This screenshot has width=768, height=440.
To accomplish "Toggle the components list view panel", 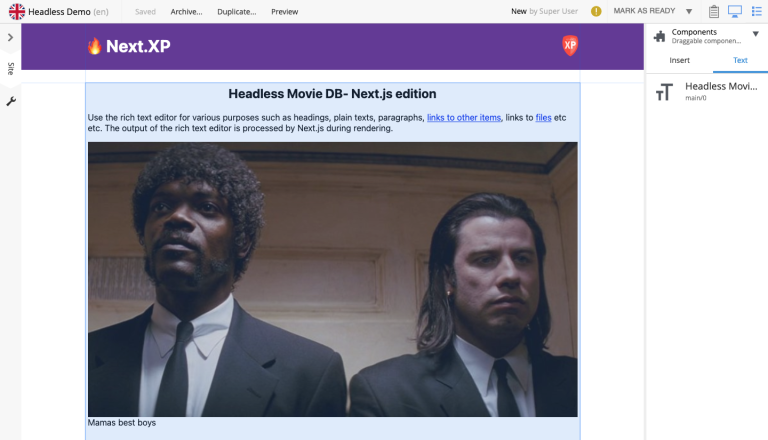I will 756,11.
